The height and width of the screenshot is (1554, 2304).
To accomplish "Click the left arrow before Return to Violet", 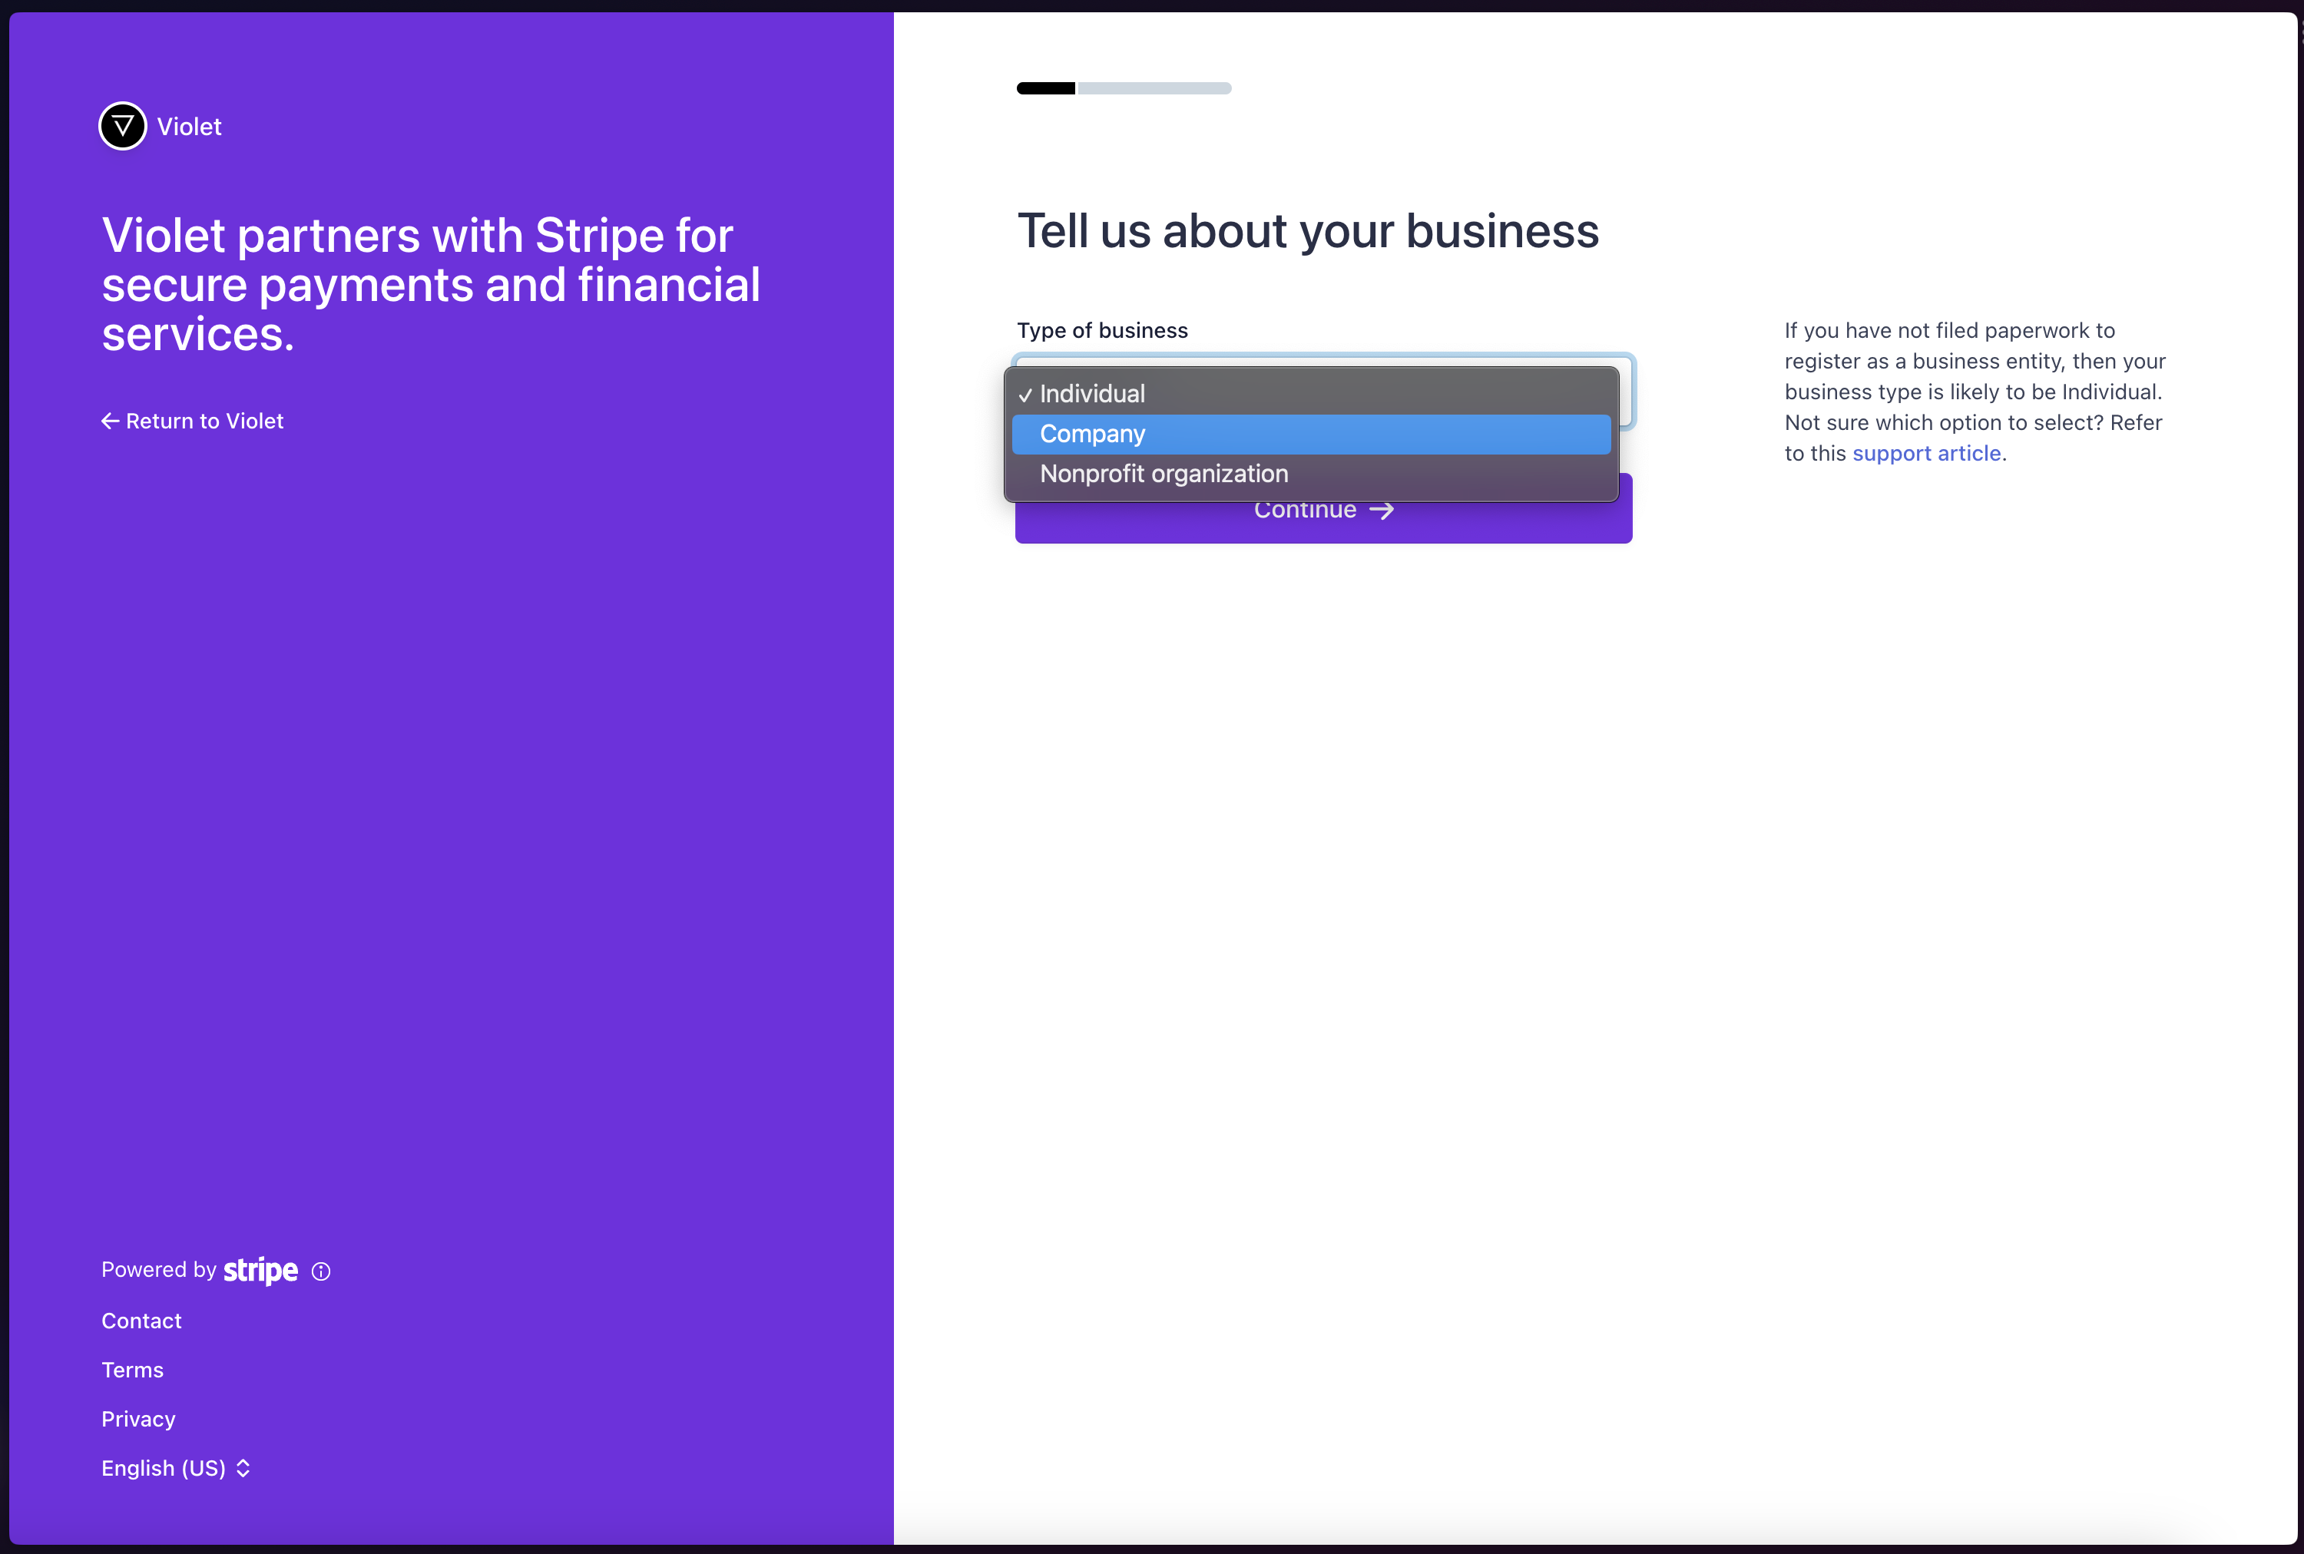I will point(110,421).
